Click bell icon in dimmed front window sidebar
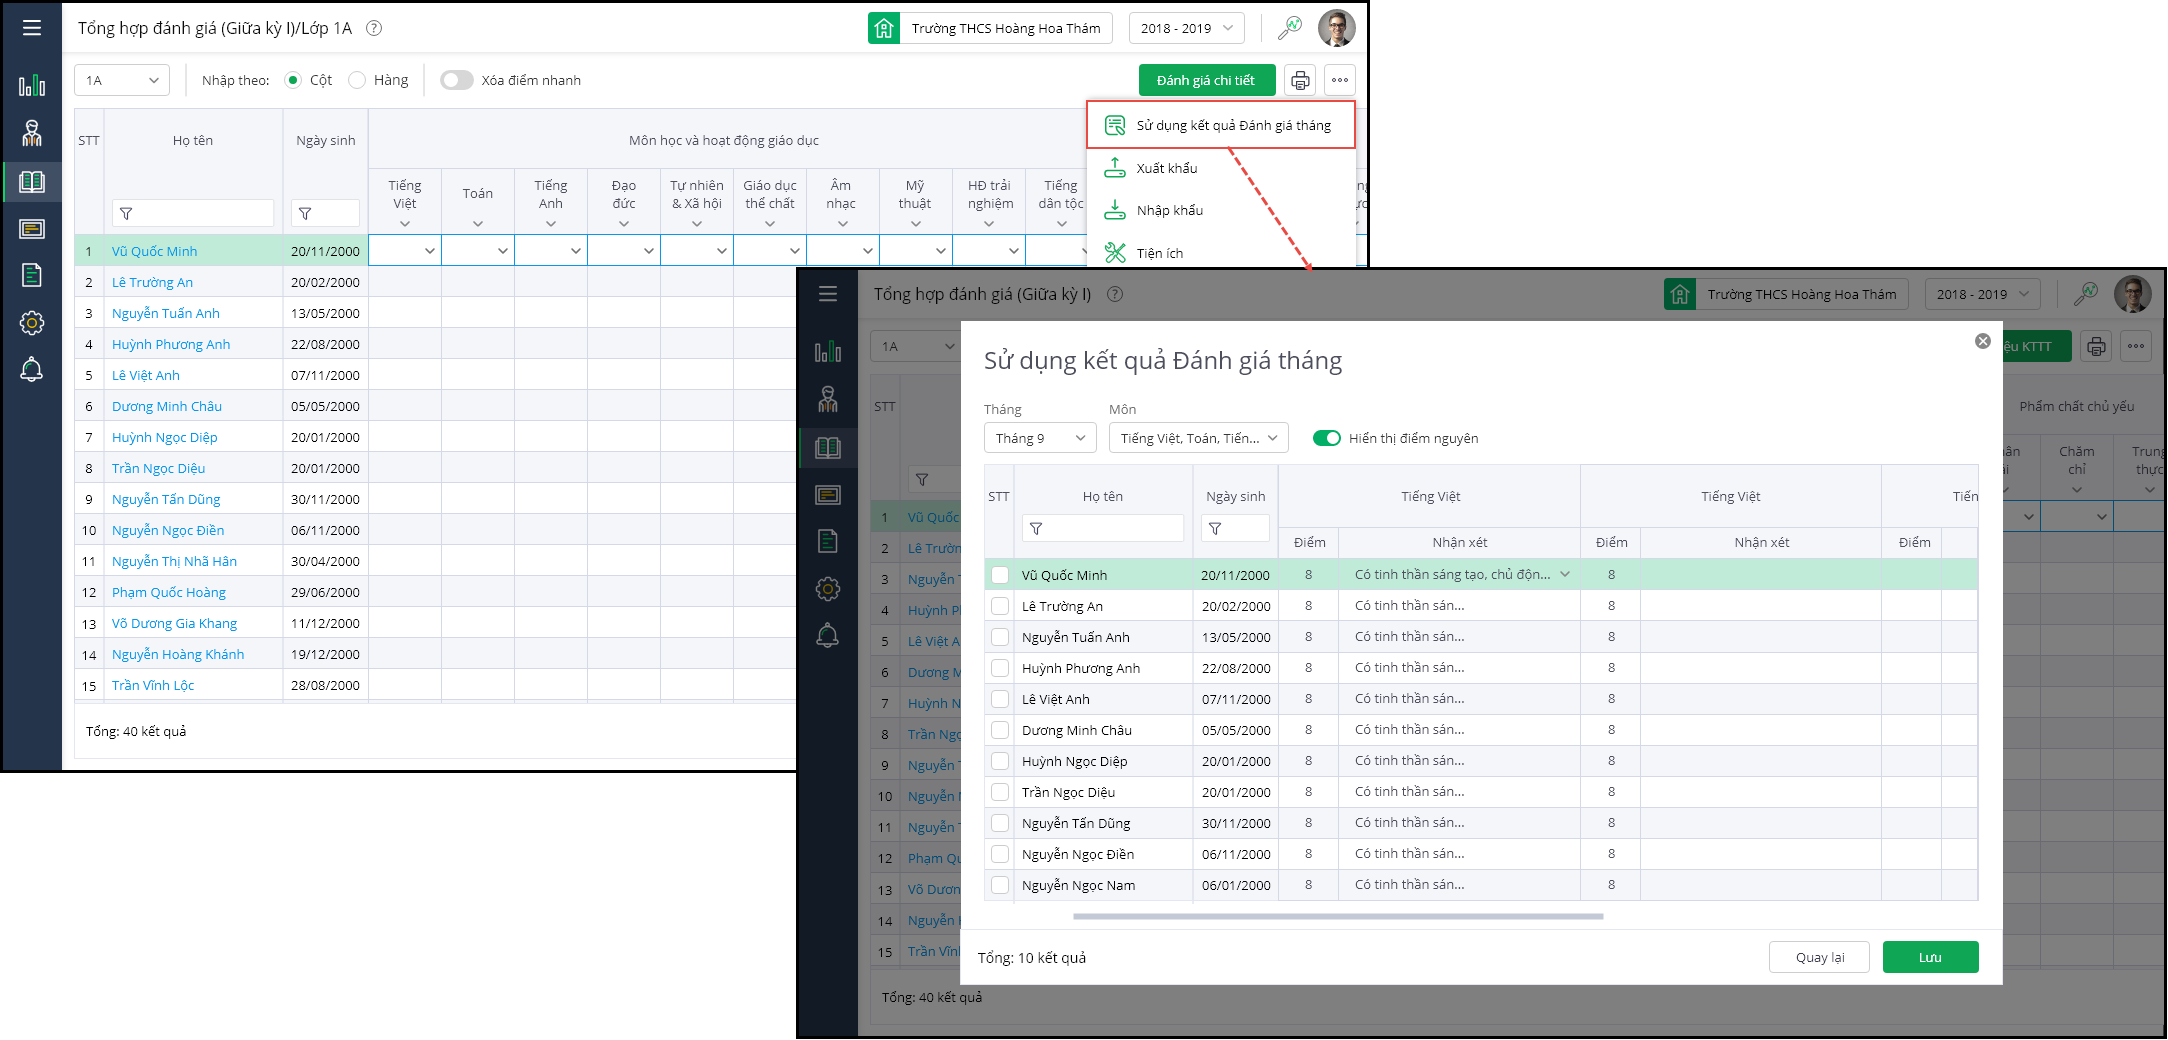The image size is (2168, 1040). (x=828, y=635)
